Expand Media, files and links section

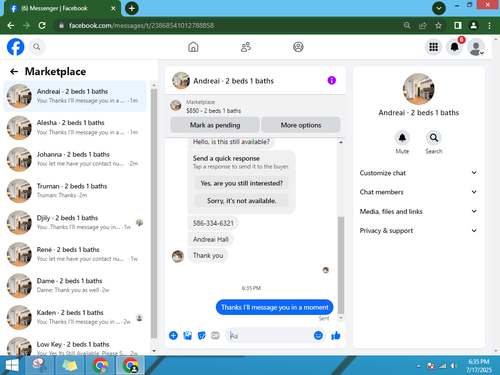coord(418,211)
